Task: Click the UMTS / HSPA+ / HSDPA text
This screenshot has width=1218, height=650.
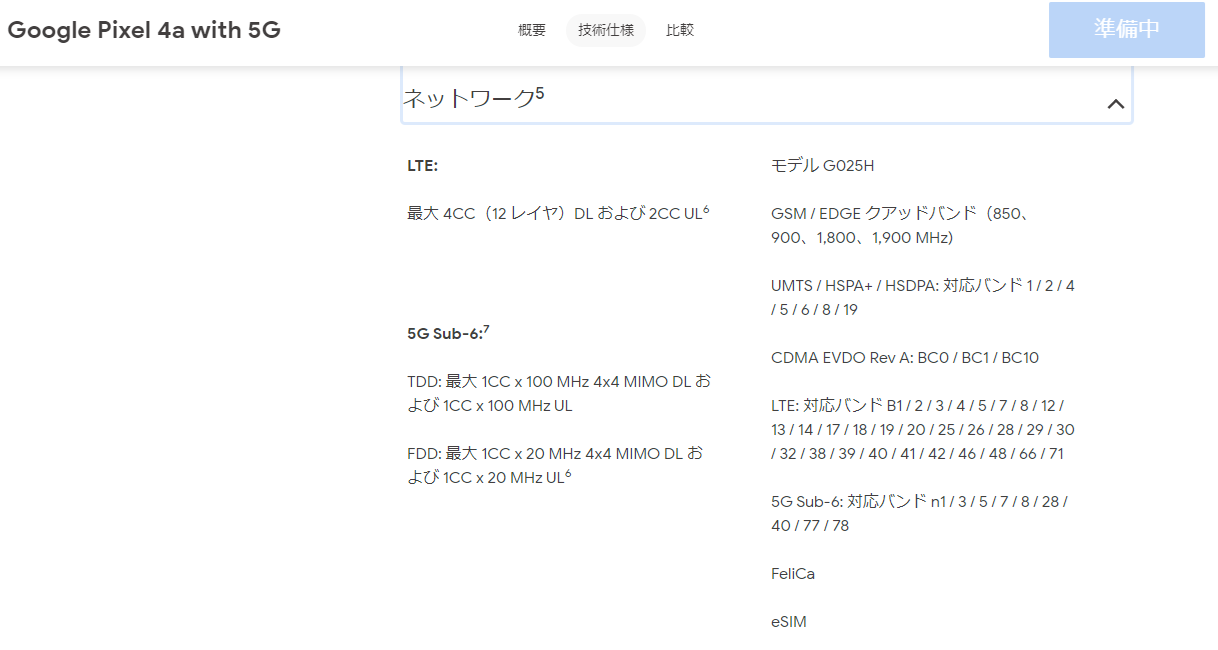Action: click(923, 298)
